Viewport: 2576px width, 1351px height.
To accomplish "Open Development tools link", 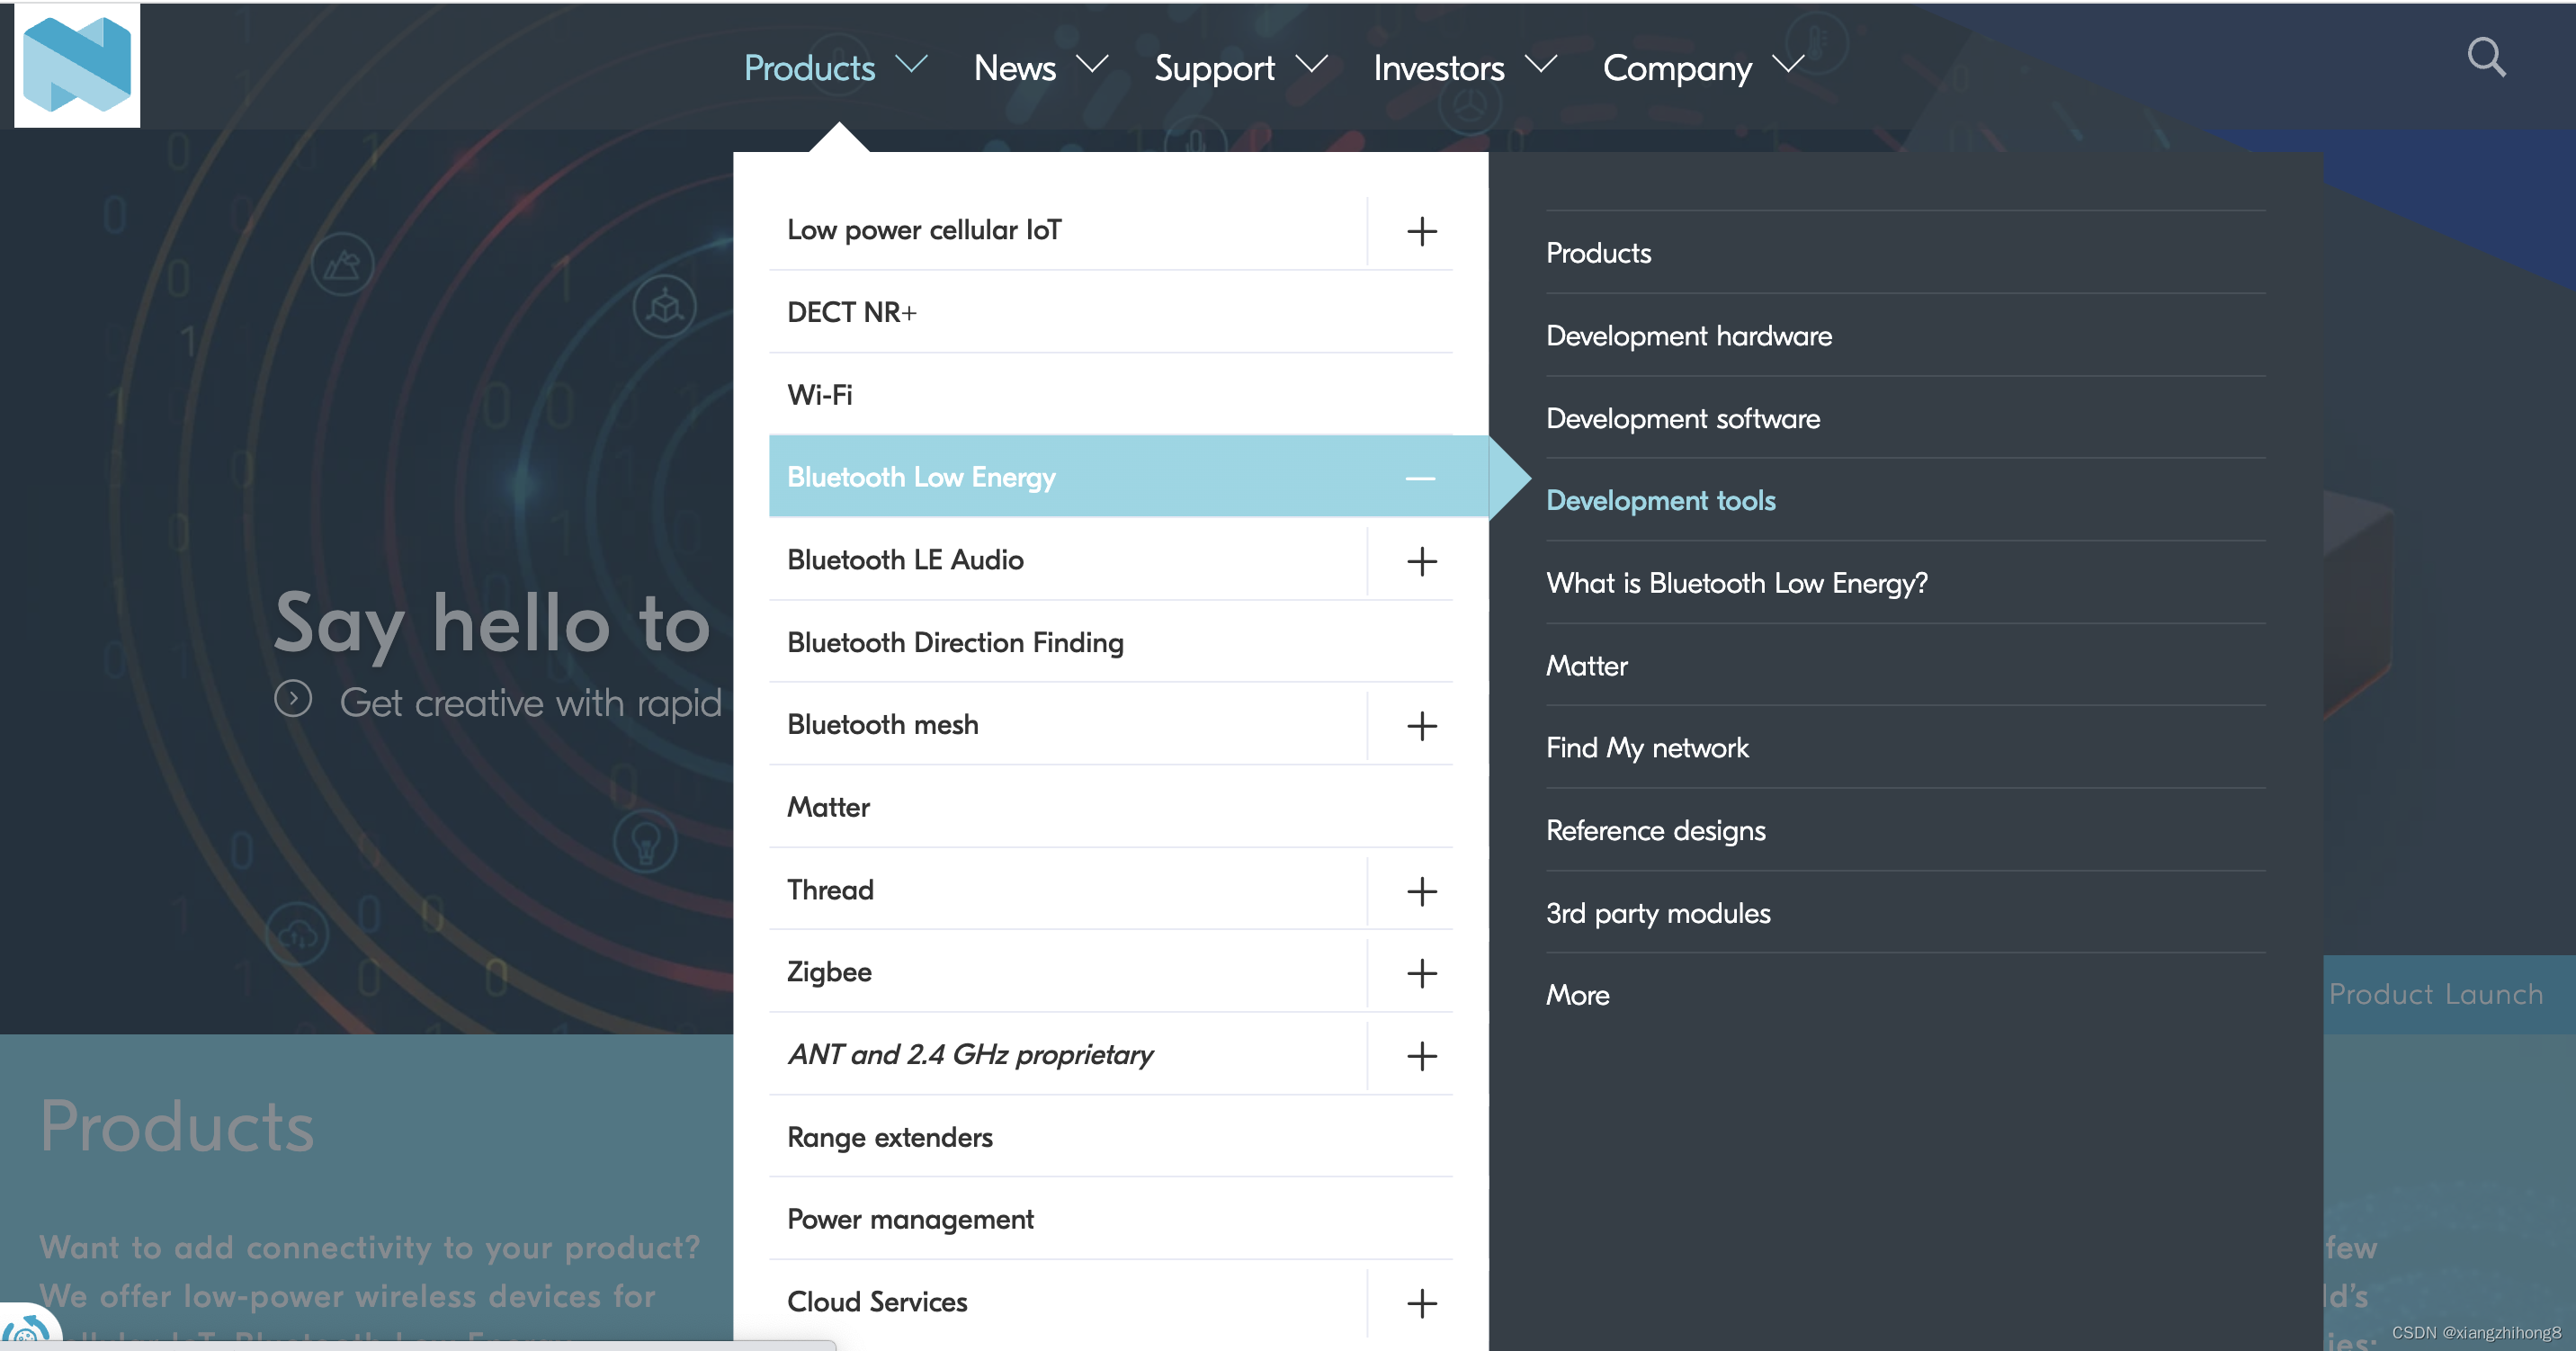I will point(1660,500).
